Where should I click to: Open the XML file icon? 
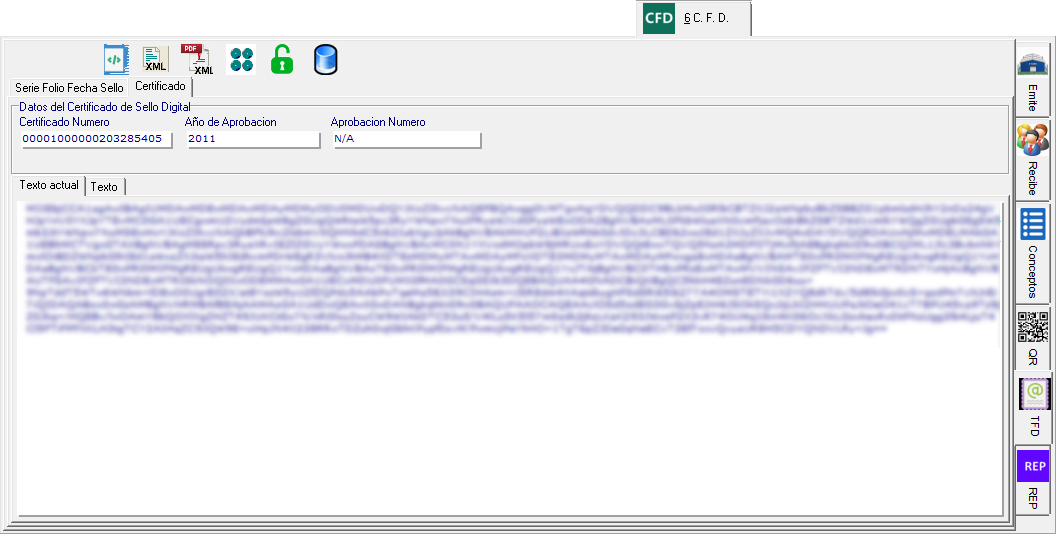coord(156,59)
